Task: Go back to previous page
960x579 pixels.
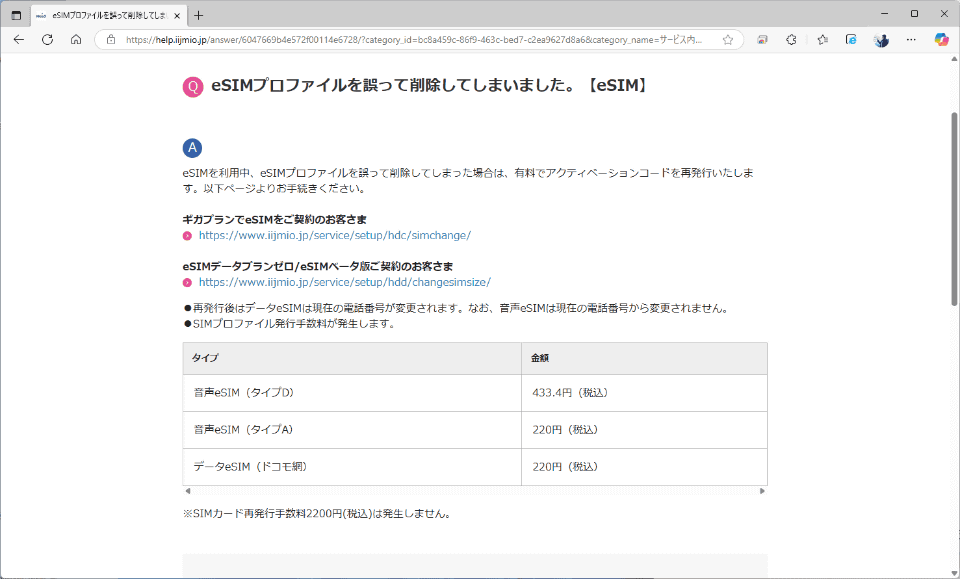Action: (x=19, y=40)
